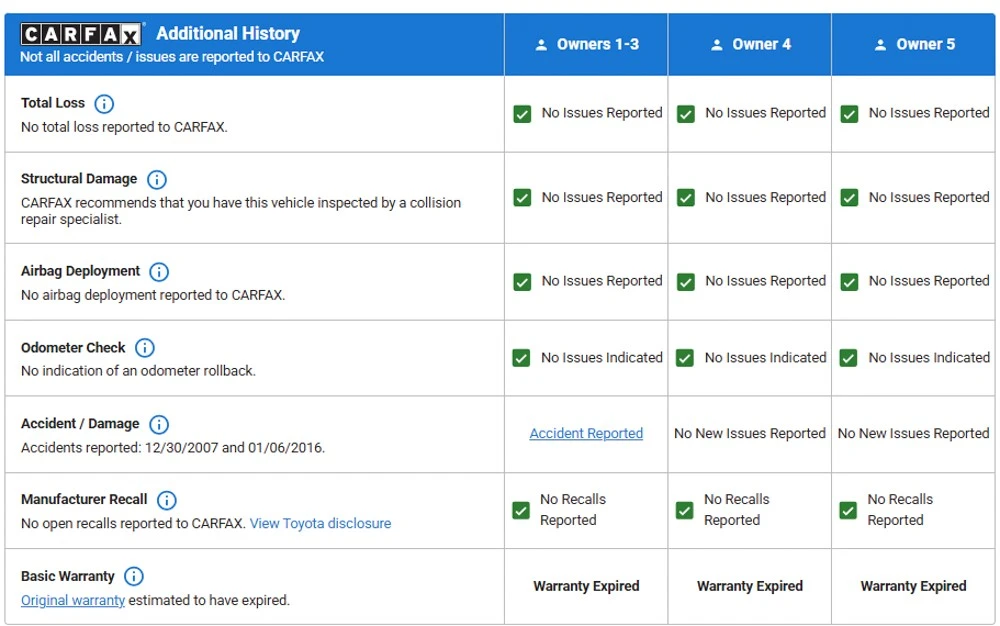Click the Odometer Check row title
Viewport: 1000px width, 626px height.
pyautogui.click(x=73, y=347)
